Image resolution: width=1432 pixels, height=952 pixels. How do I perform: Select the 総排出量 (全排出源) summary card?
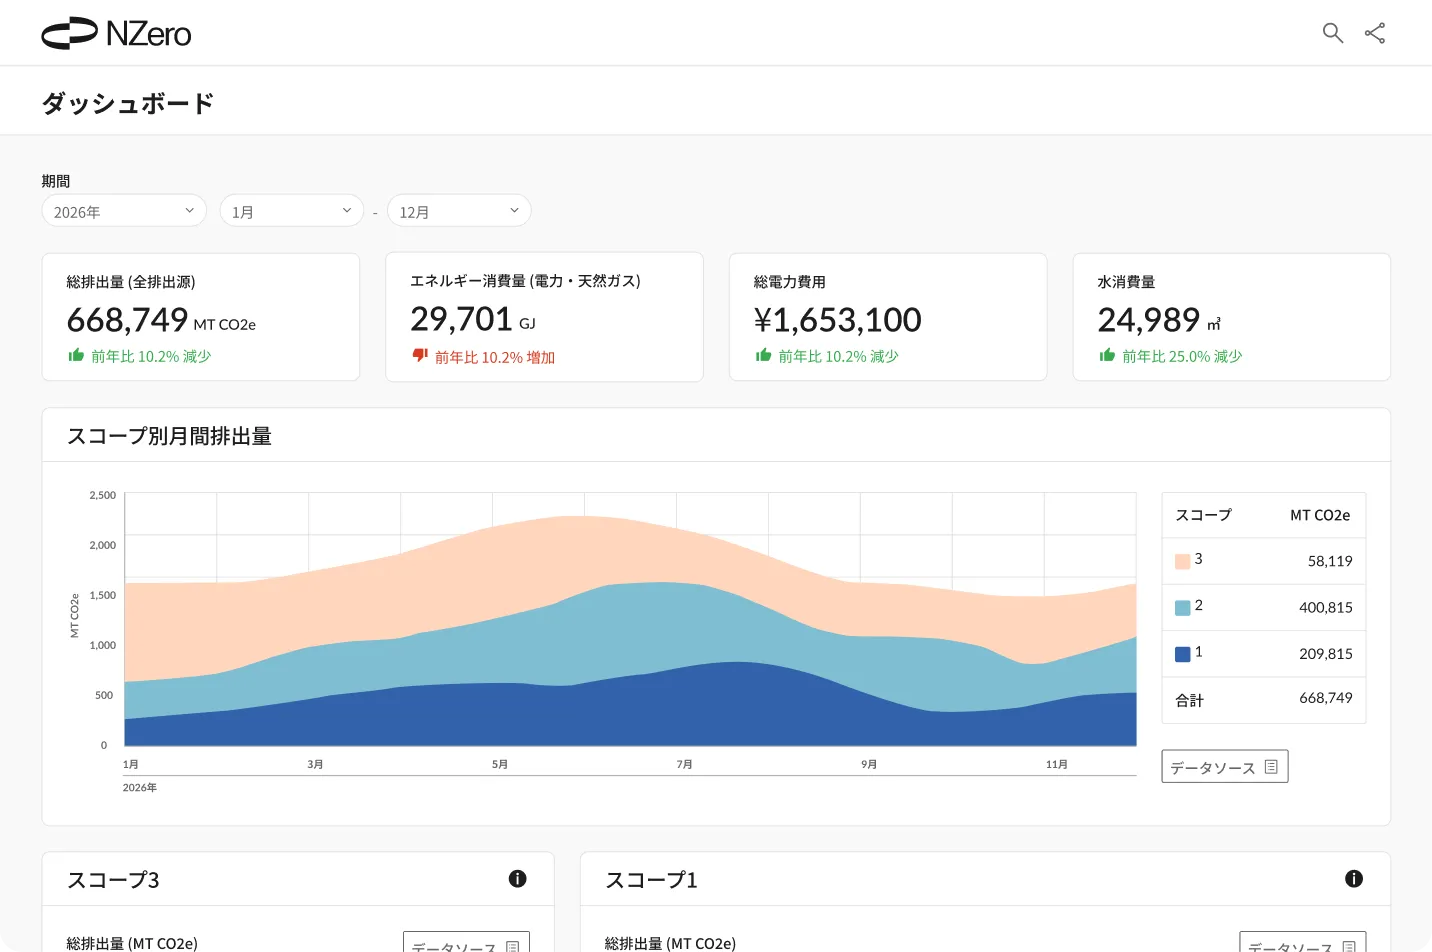pos(201,317)
